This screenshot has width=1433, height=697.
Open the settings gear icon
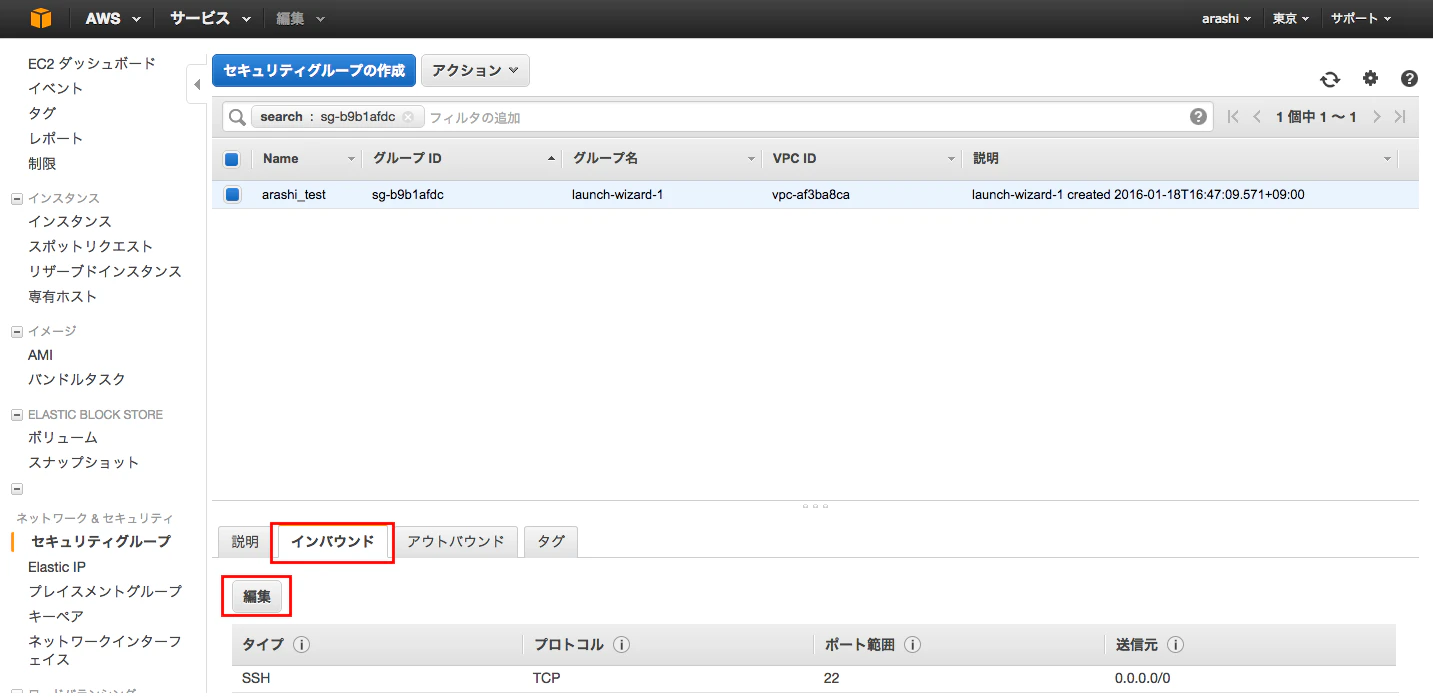coord(1370,79)
